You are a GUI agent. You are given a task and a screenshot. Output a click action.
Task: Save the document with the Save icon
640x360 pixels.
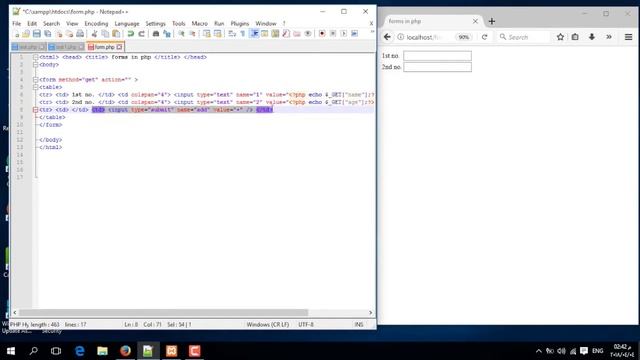(37, 34)
